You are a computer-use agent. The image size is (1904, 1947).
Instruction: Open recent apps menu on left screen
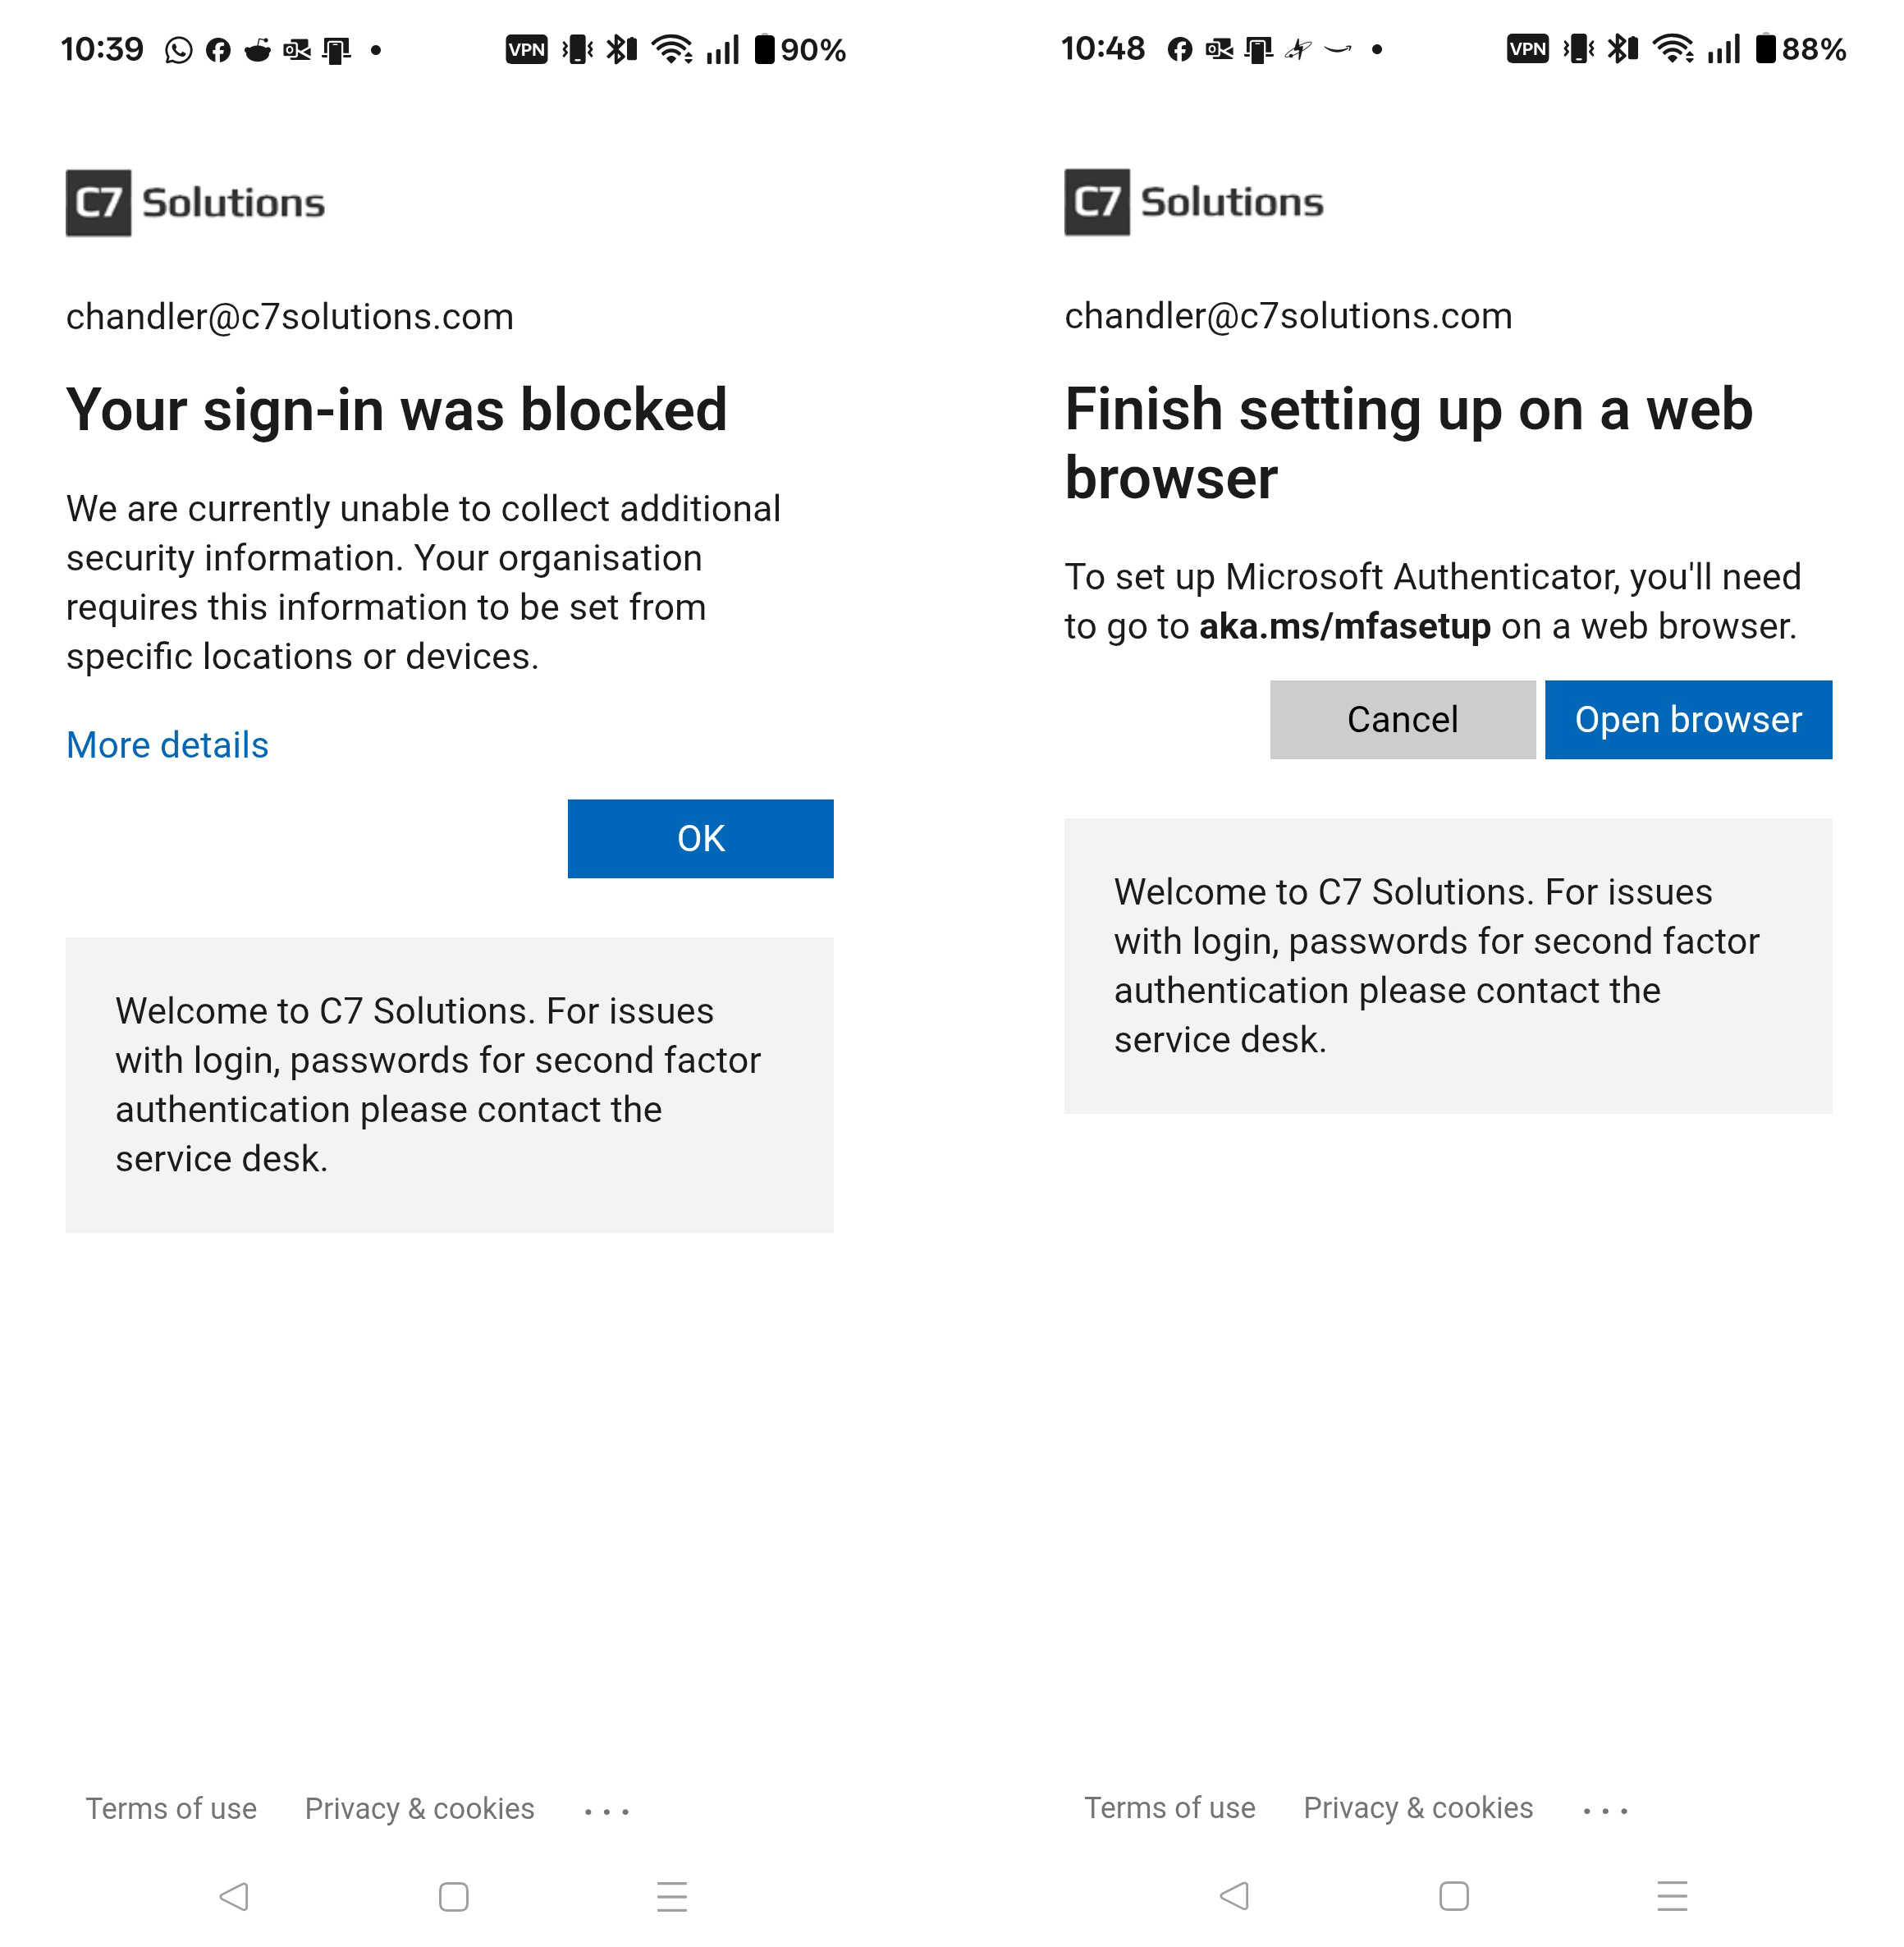coord(672,1896)
